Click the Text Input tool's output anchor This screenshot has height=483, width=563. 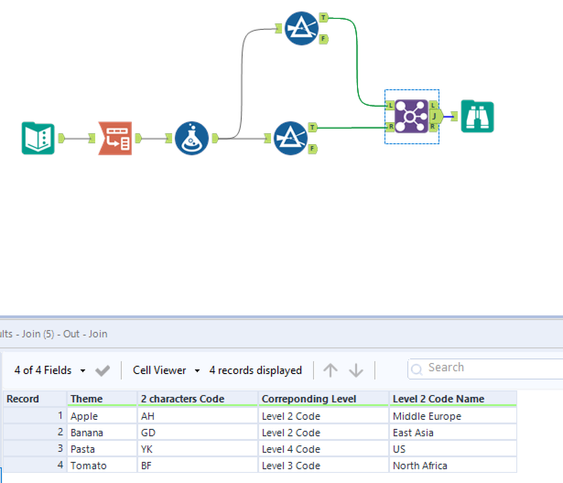tap(61, 138)
